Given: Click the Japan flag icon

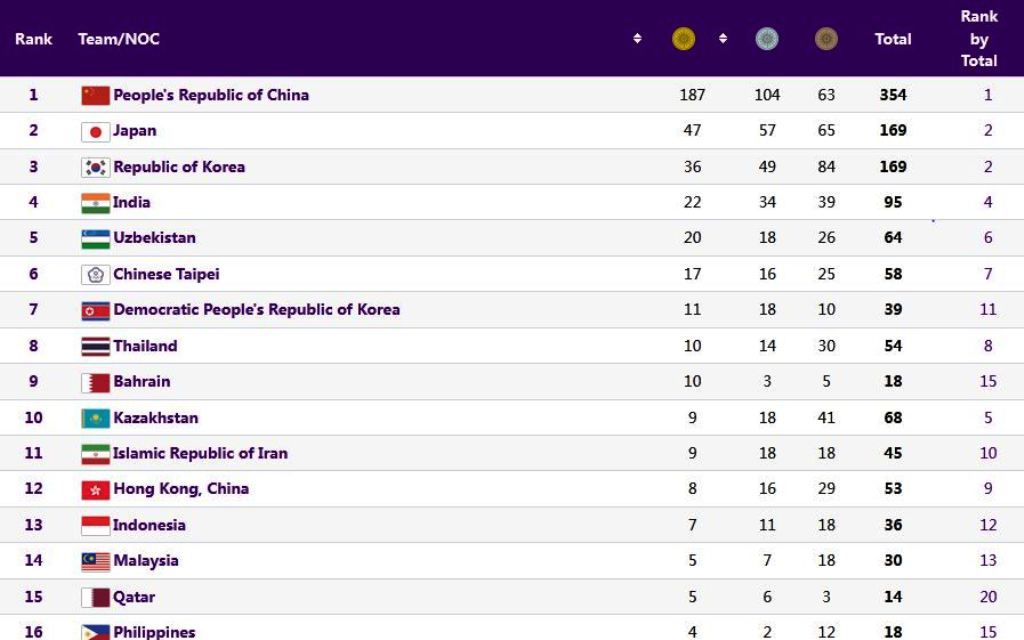Looking at the screenshot, I should (95, 132).
